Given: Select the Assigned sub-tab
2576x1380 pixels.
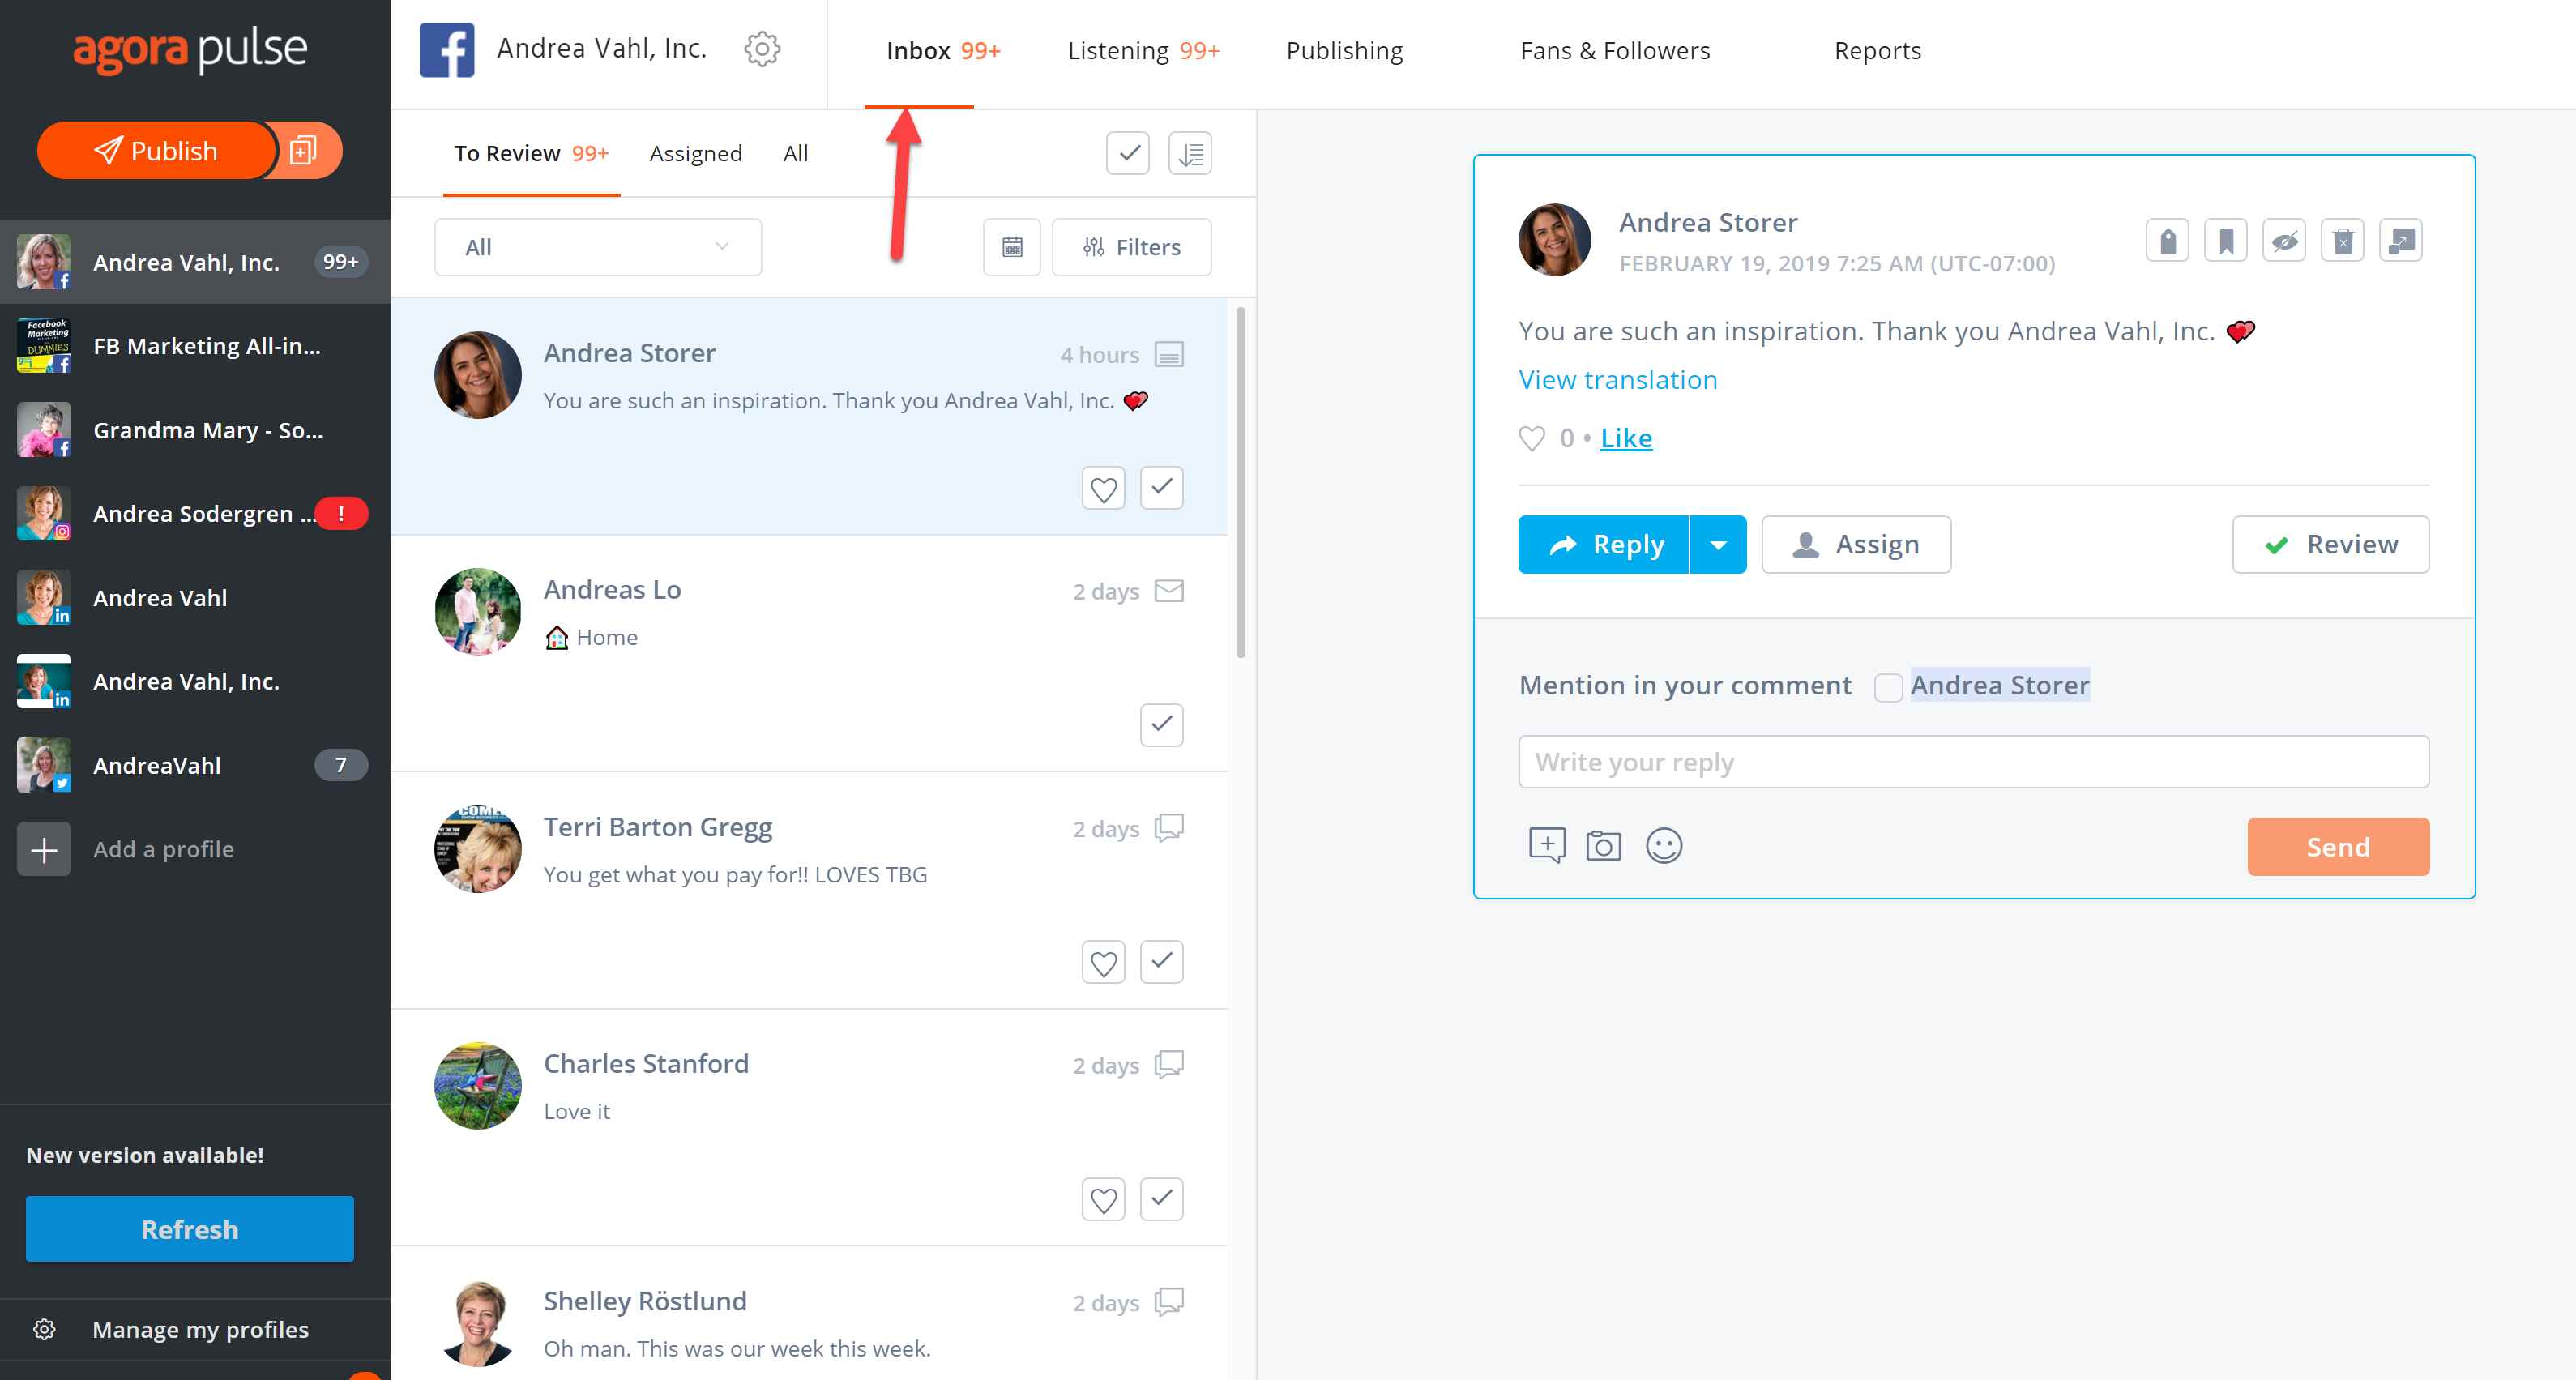Looking at the screenshot, I should coord(695,154).
